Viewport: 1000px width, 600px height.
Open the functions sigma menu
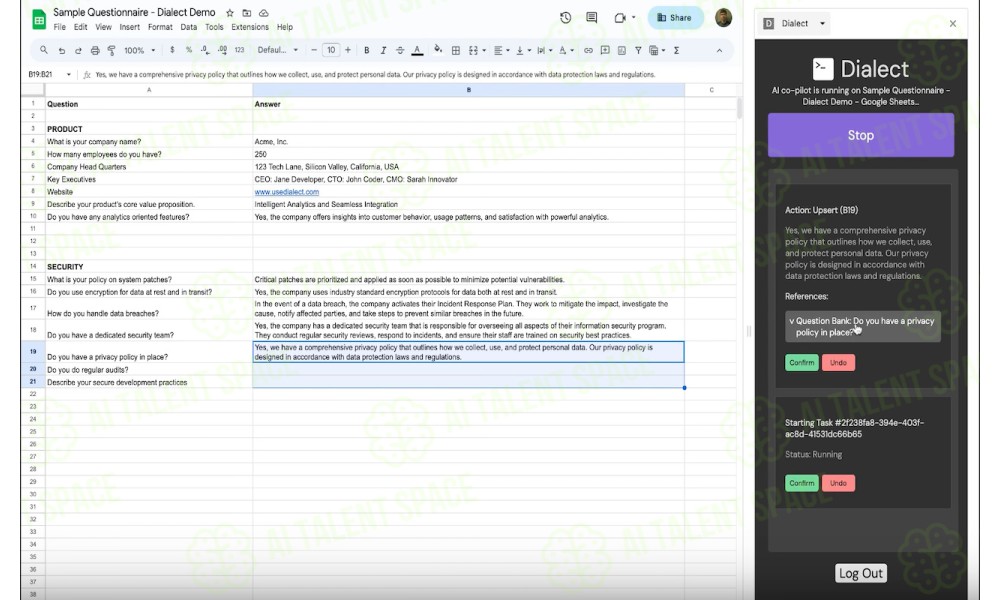click(676, 50)
